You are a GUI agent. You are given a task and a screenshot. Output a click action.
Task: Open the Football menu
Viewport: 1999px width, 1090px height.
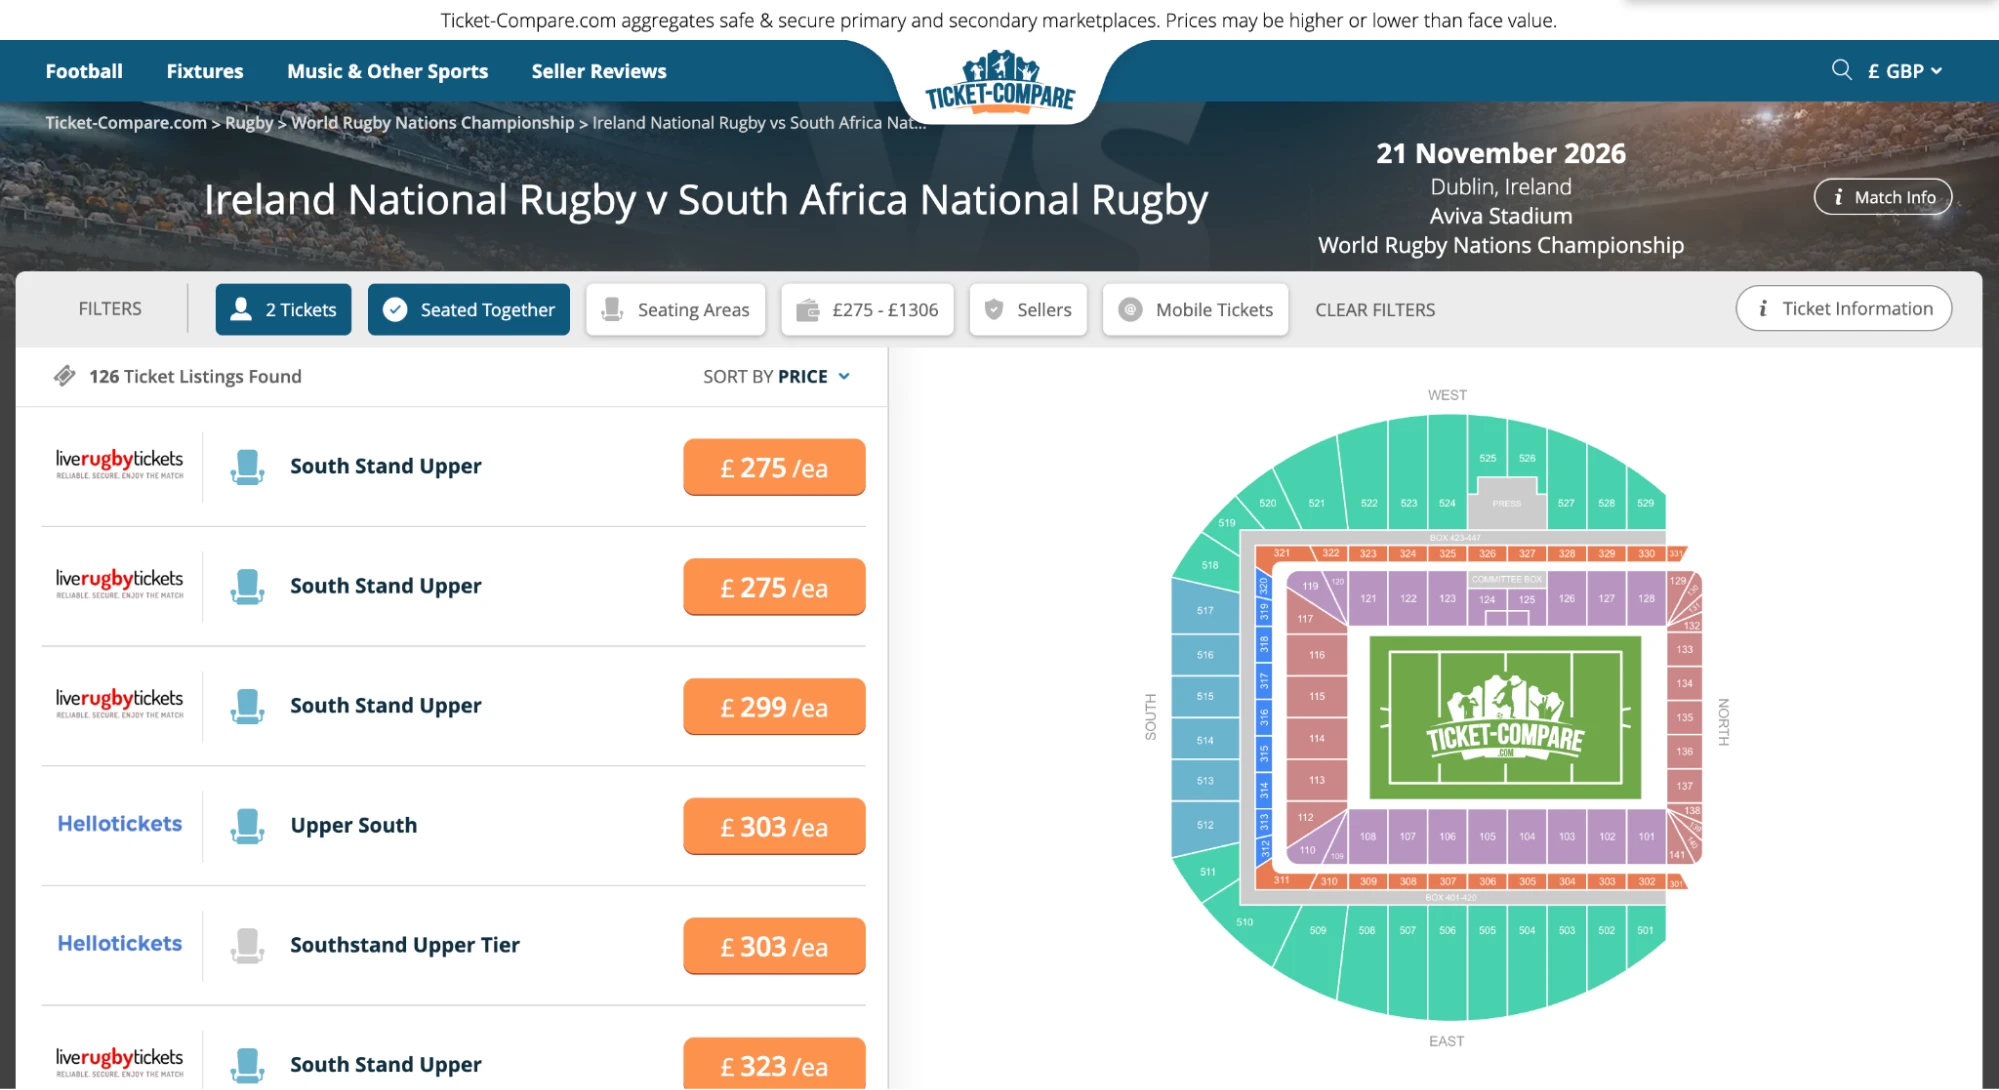tap(83, 70)
